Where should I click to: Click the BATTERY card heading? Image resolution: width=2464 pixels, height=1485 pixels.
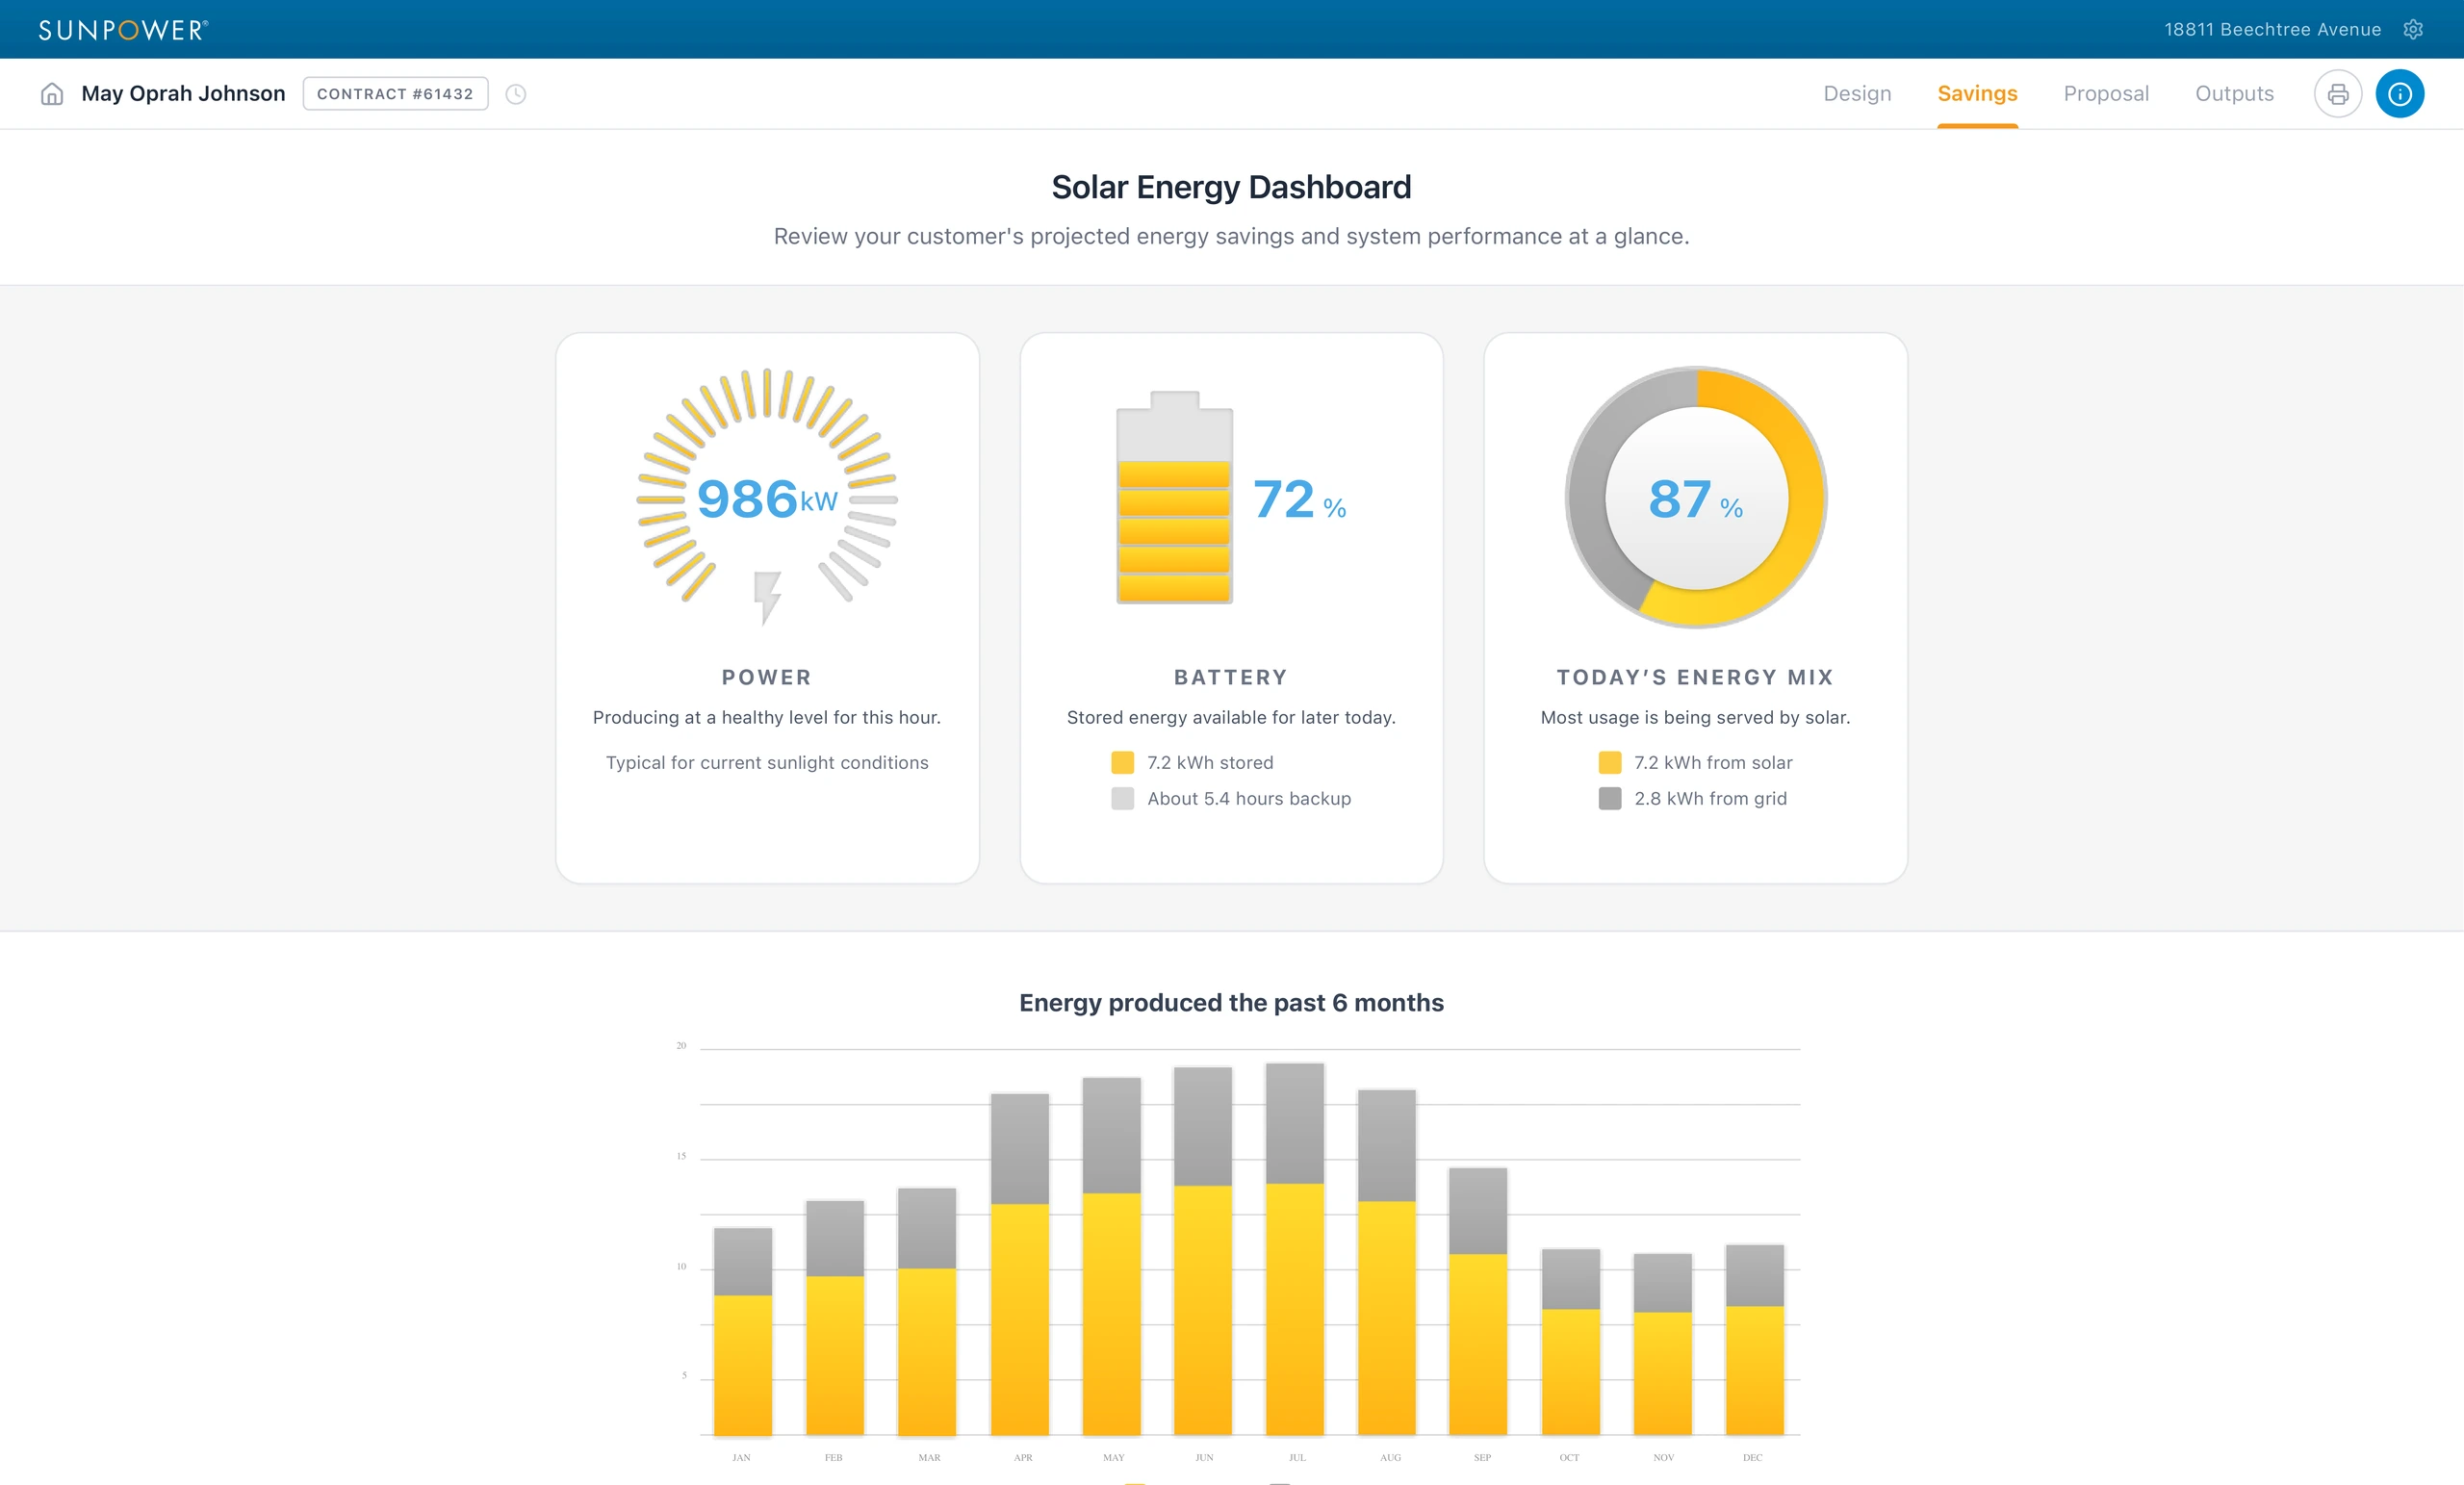coord(1231,677)
